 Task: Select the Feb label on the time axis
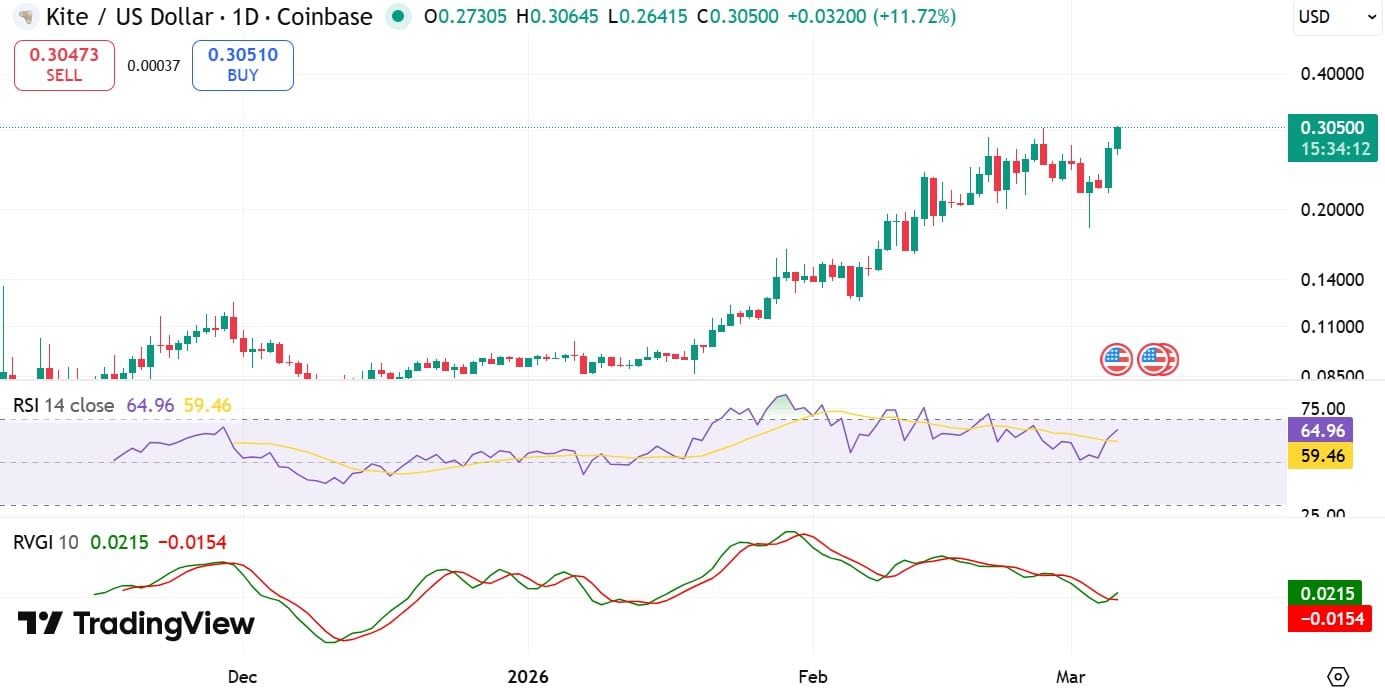812,677
